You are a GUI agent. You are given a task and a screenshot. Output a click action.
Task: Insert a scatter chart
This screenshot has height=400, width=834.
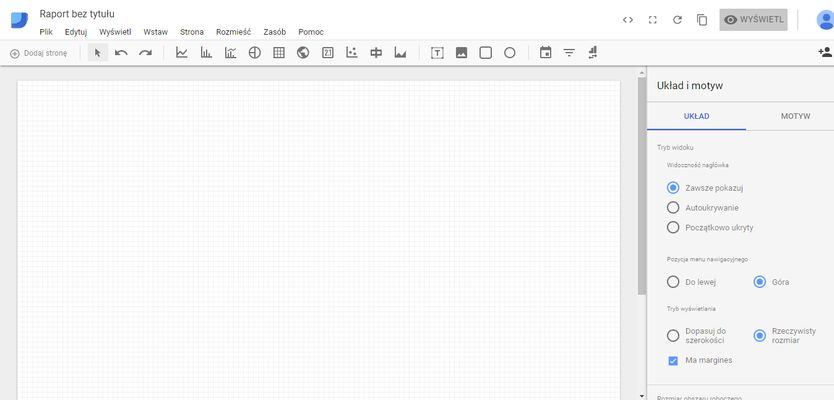click(352, 53)
